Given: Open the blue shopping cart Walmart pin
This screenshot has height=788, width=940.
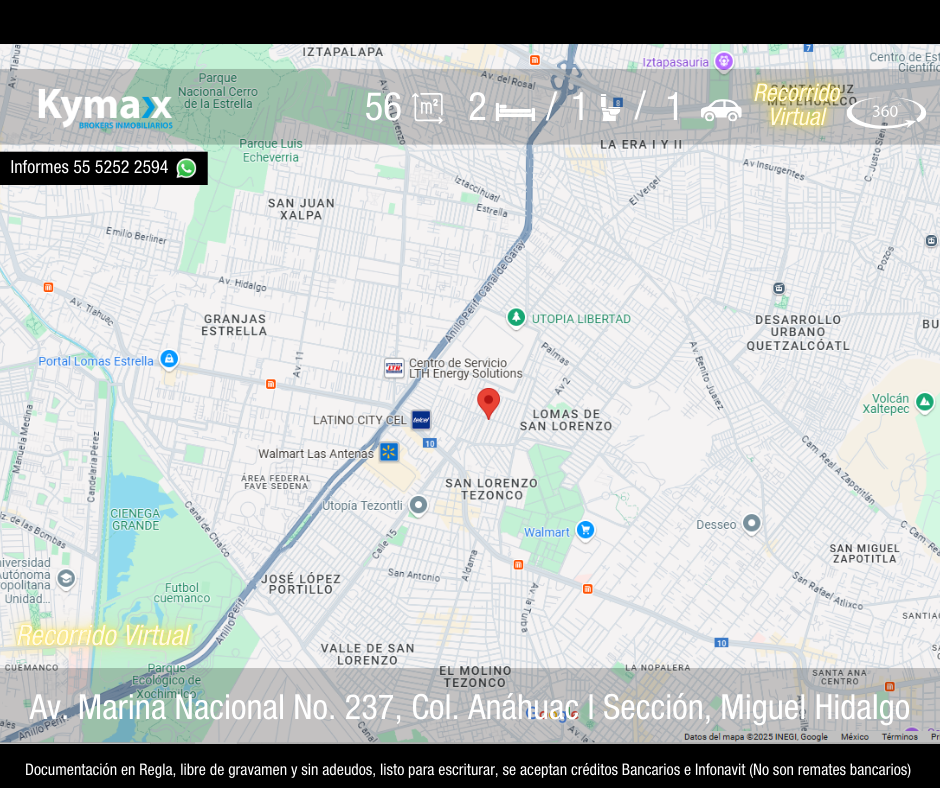Looking at the screenshot, I should coord(585,530).
